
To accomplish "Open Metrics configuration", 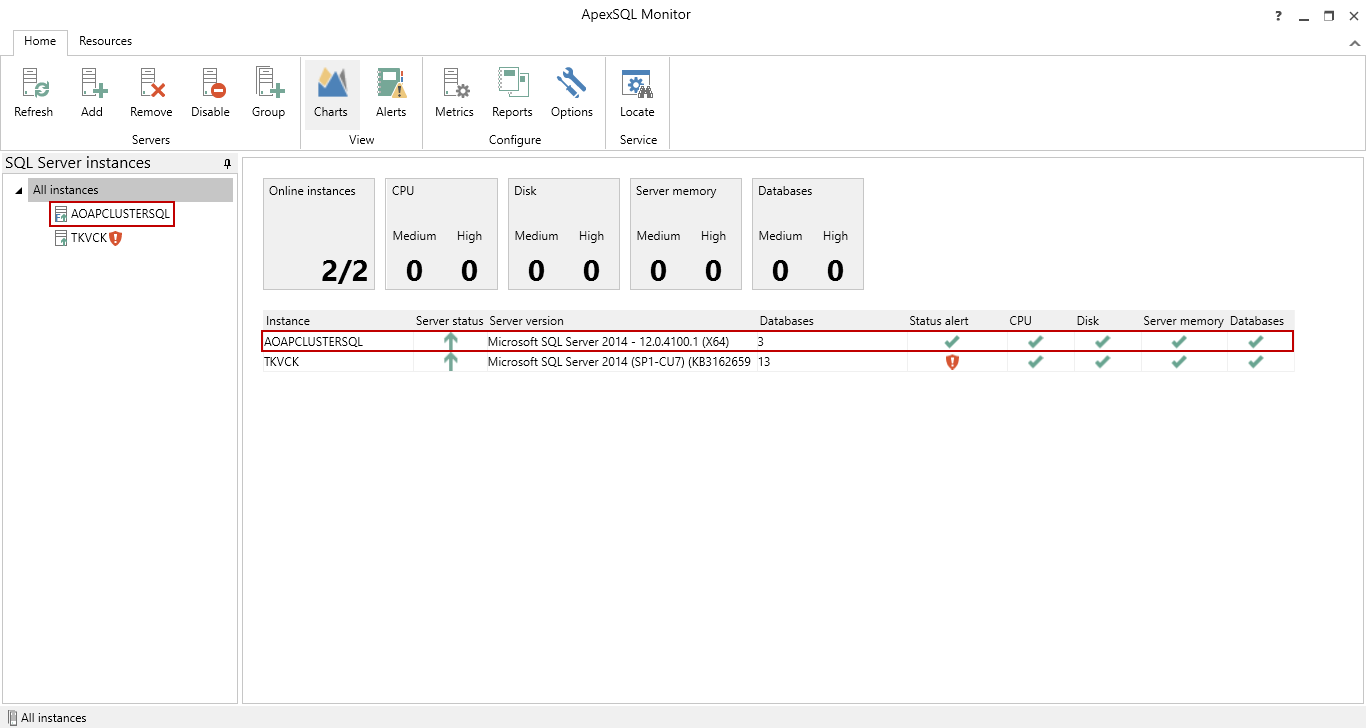I will [x=454, y=92].
